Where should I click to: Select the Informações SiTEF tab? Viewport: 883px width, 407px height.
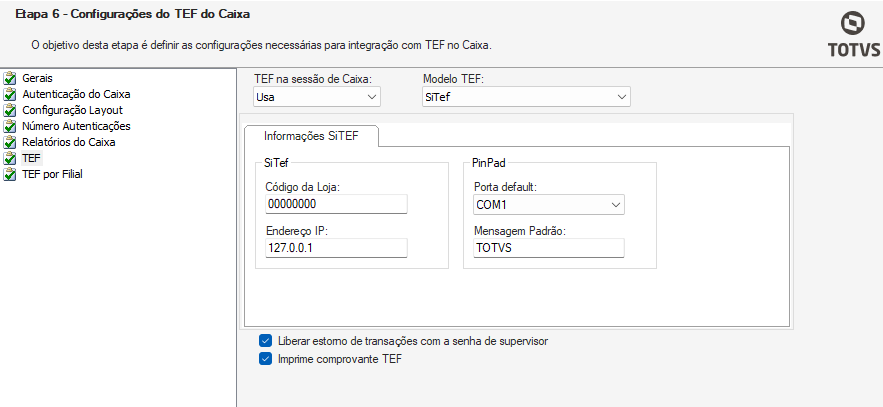click(309, 135)
